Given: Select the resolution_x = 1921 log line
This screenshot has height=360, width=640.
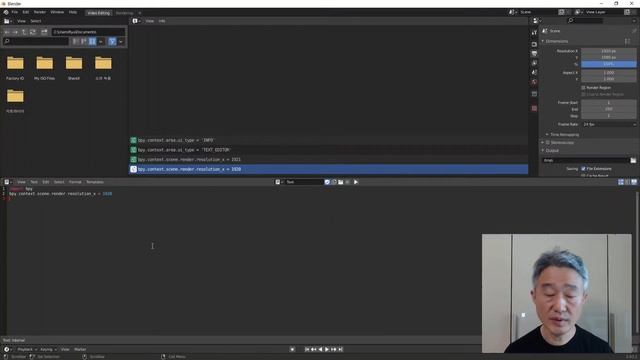Looking at the screenshot, I should tap(329, 160).
